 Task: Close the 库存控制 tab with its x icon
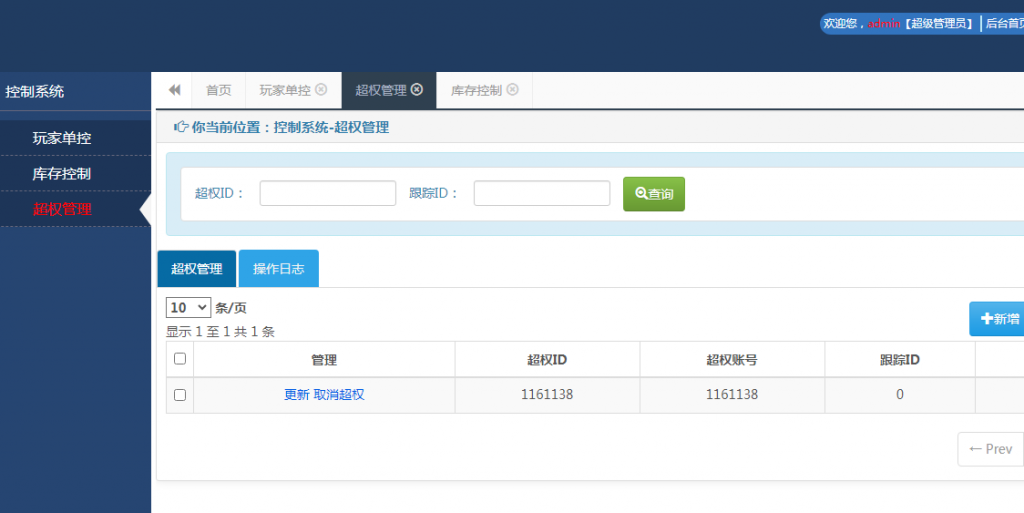click(x=512, y=89)
